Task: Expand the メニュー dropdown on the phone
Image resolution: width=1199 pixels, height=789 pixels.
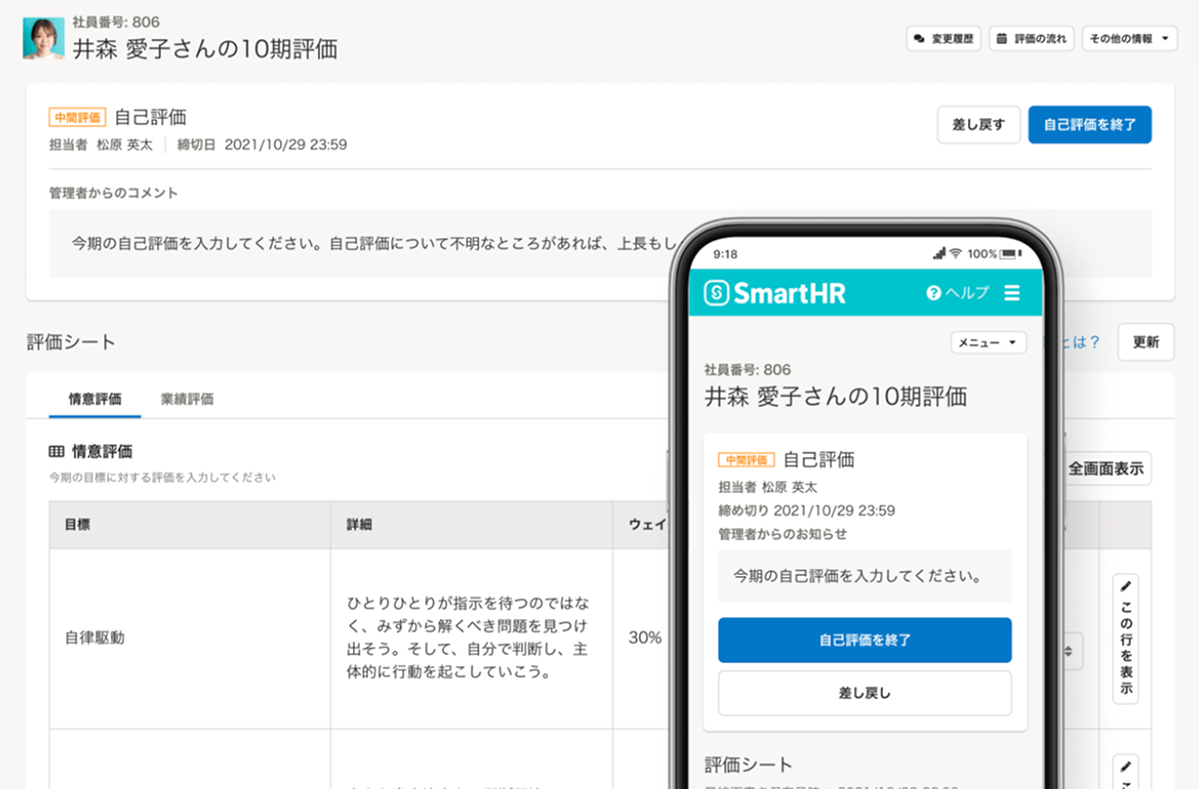Action: tap(988, 342)
